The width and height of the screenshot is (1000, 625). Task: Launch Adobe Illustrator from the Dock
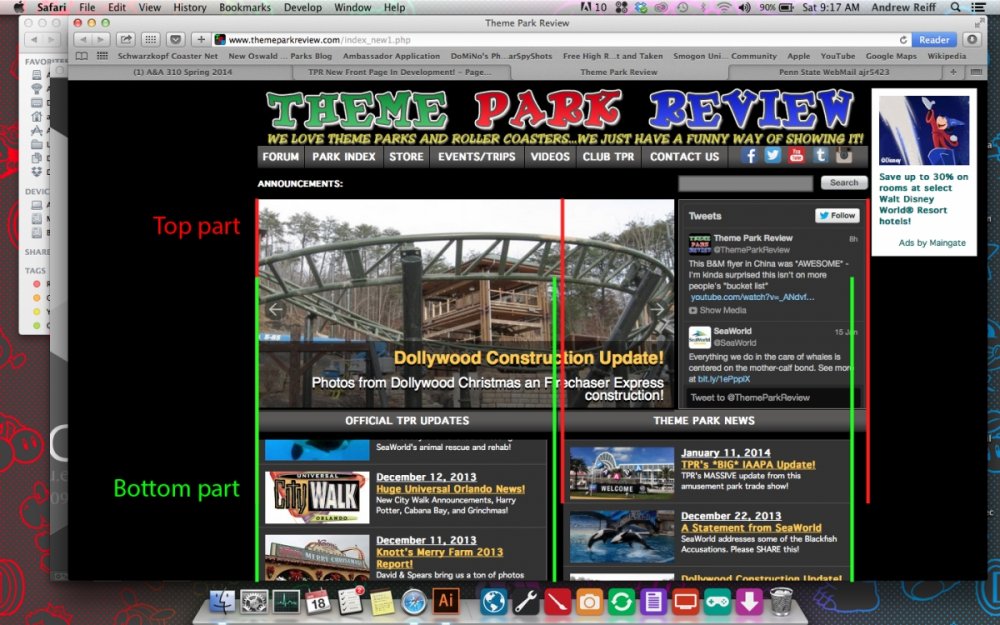point(445,601)
